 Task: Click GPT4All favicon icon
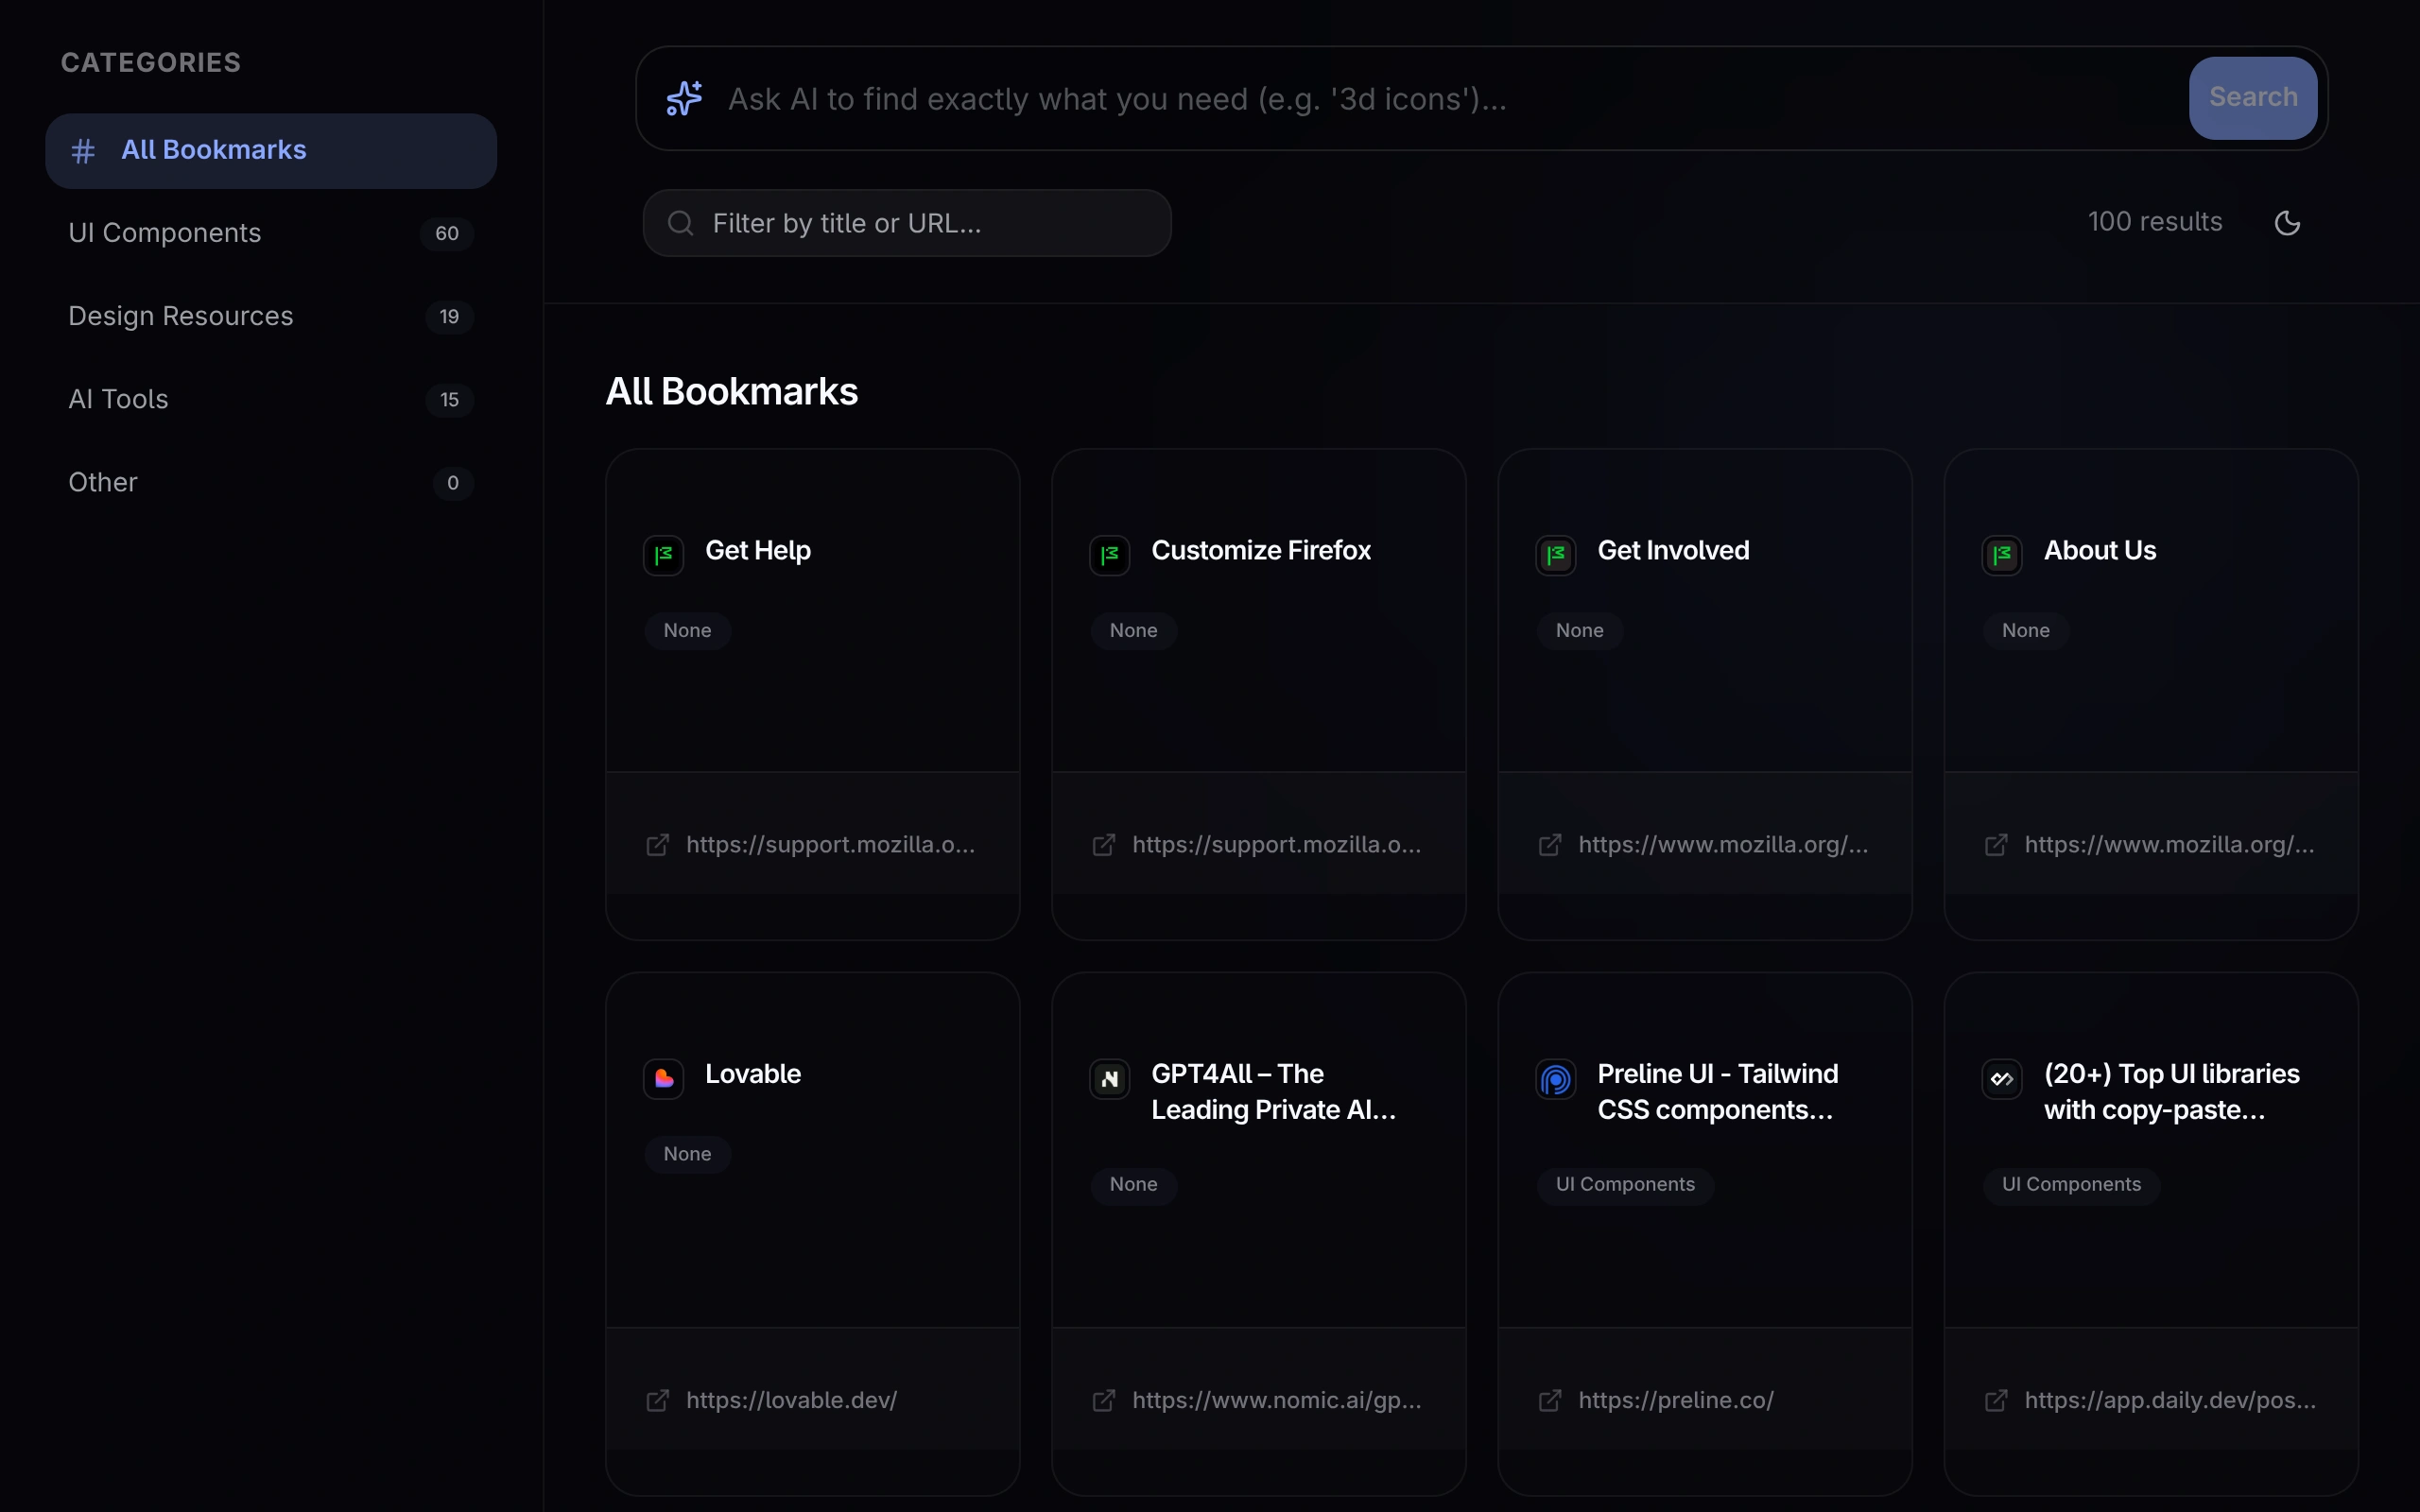click(x=1110, y=1078)
